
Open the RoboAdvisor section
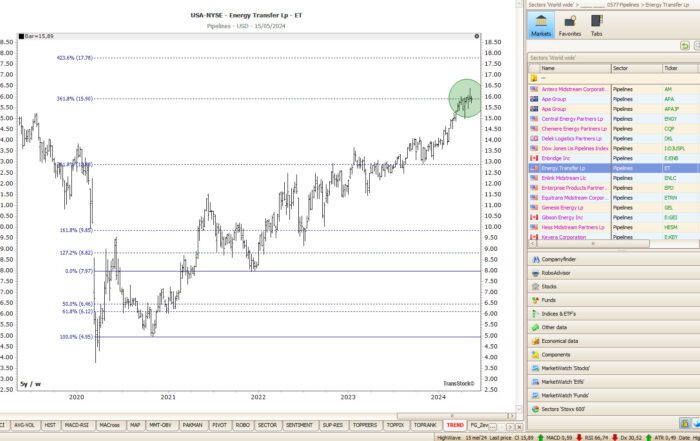tap(560, 272)
